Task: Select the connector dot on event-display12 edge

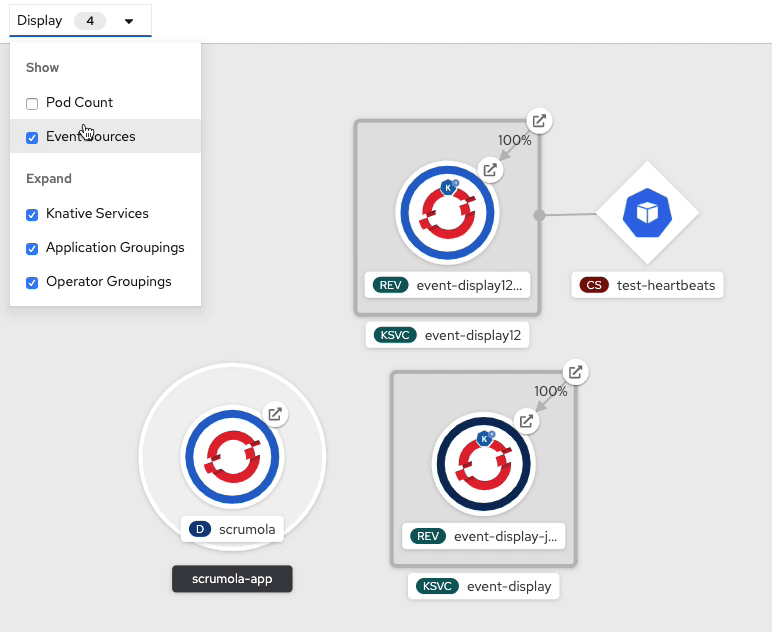Action: [x=540, y=215]
